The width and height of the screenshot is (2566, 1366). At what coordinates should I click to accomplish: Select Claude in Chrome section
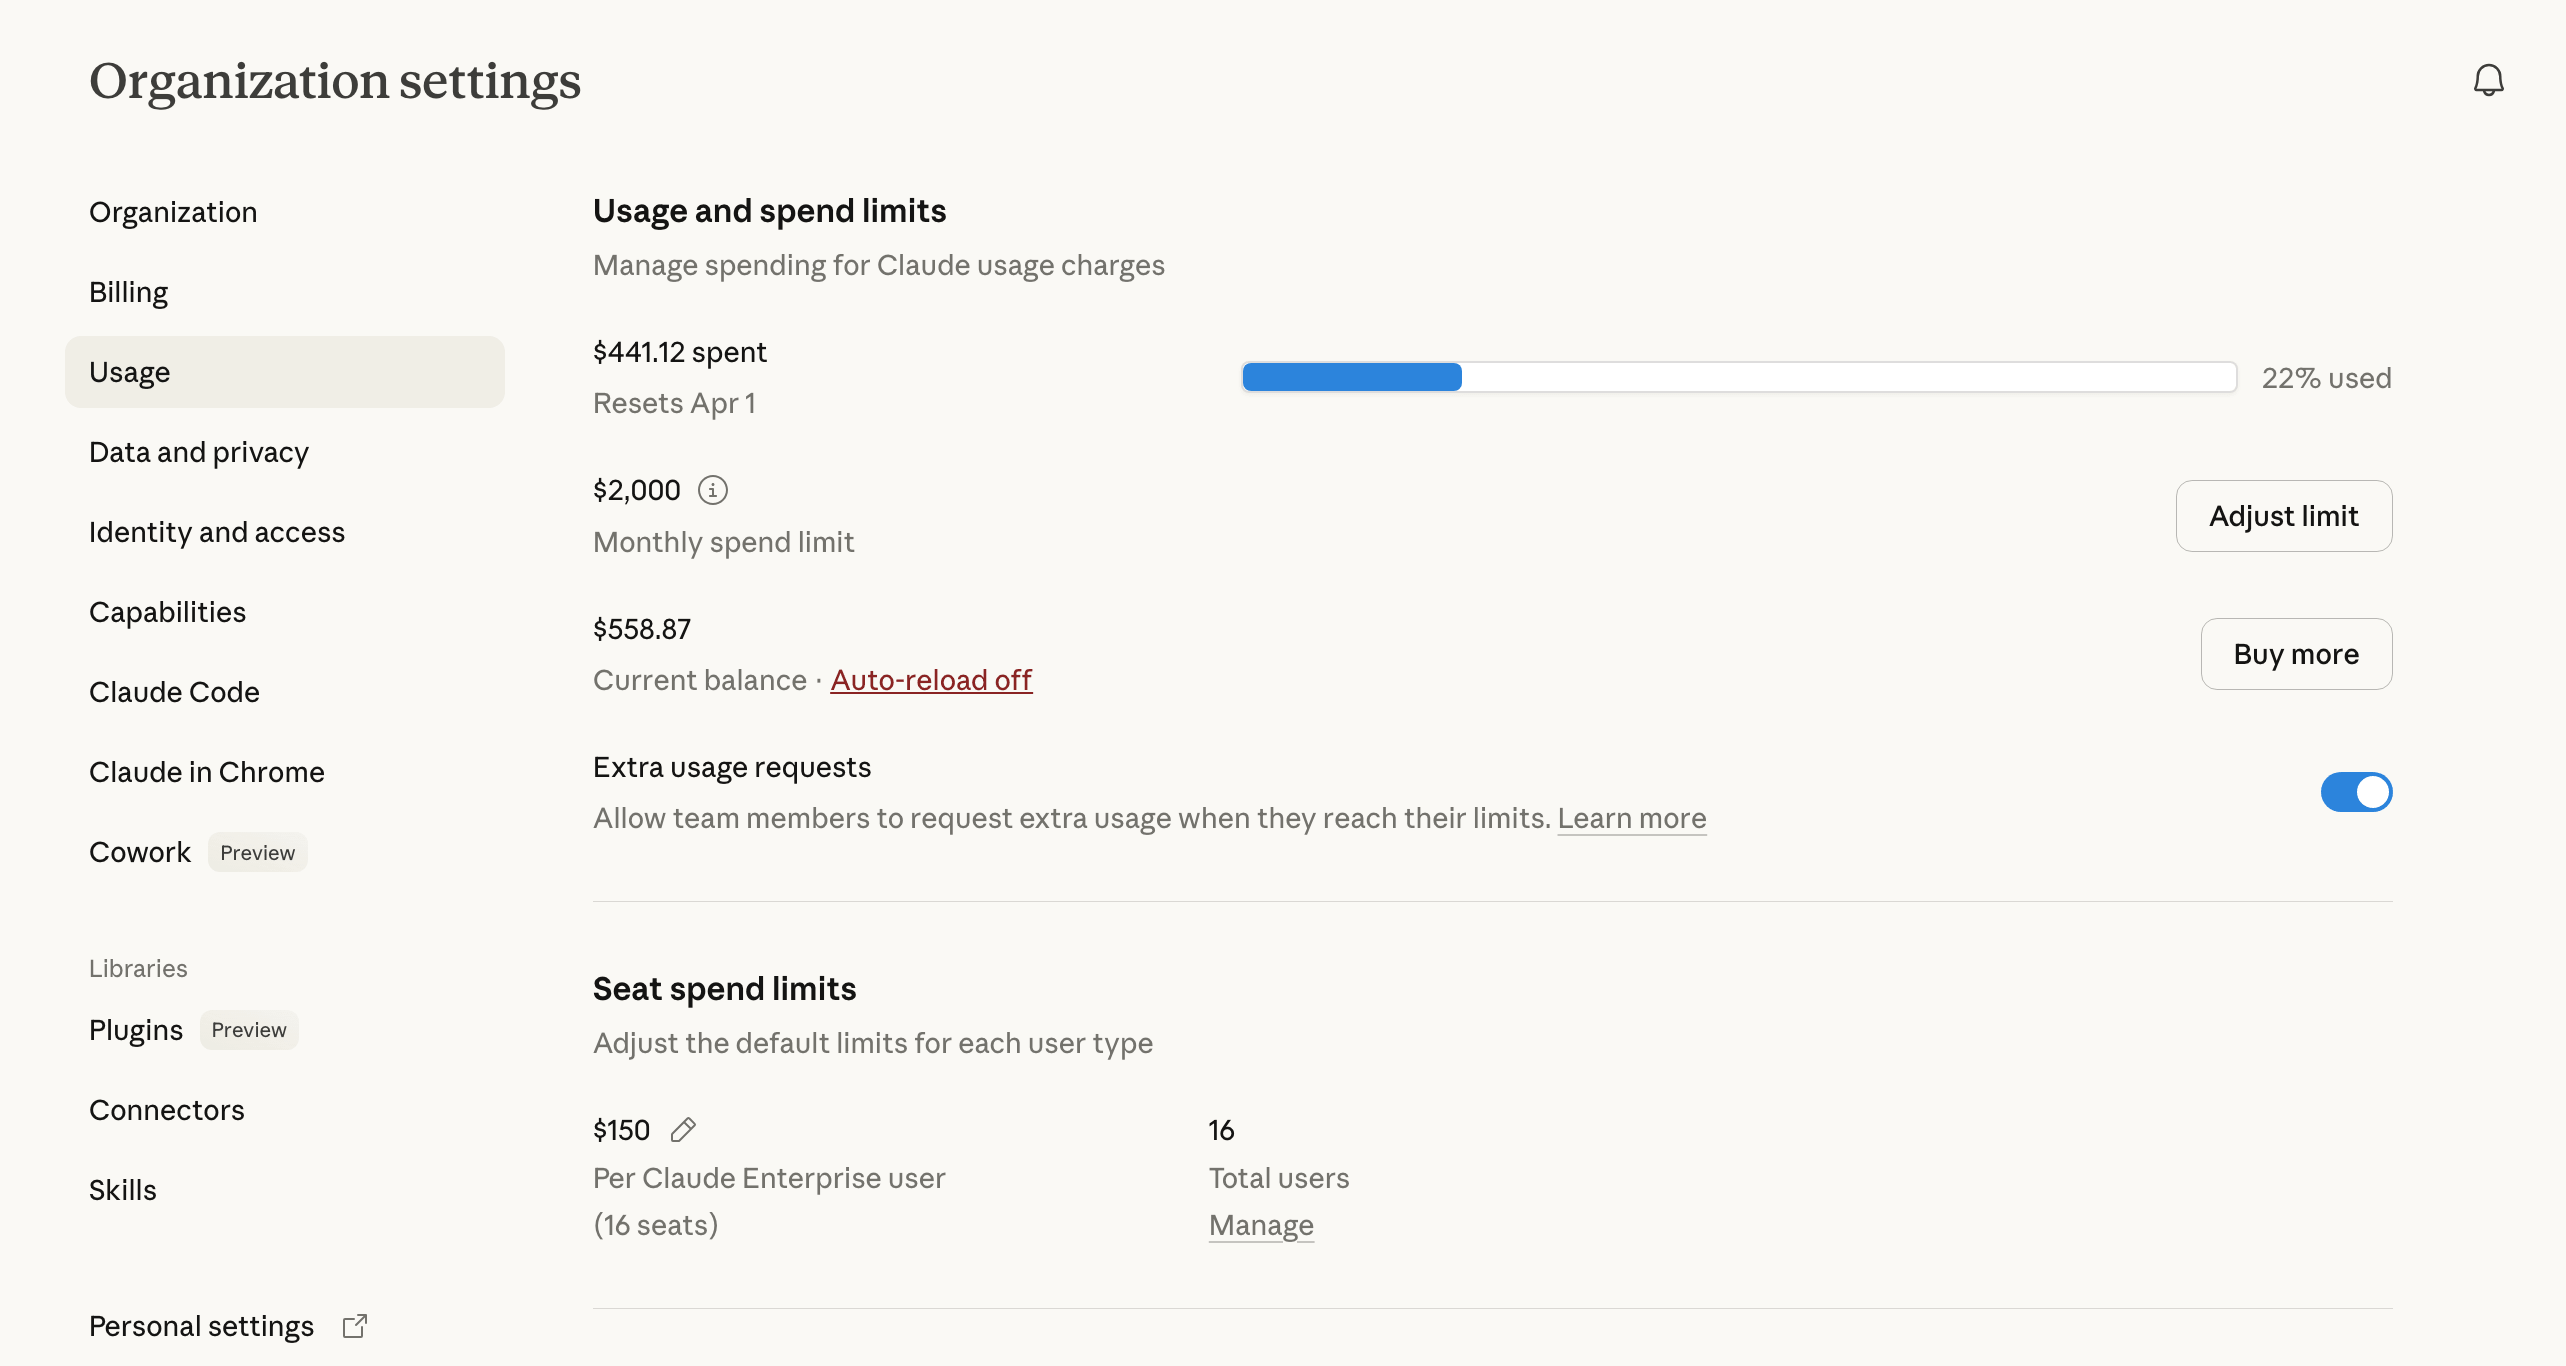(207, 772)
